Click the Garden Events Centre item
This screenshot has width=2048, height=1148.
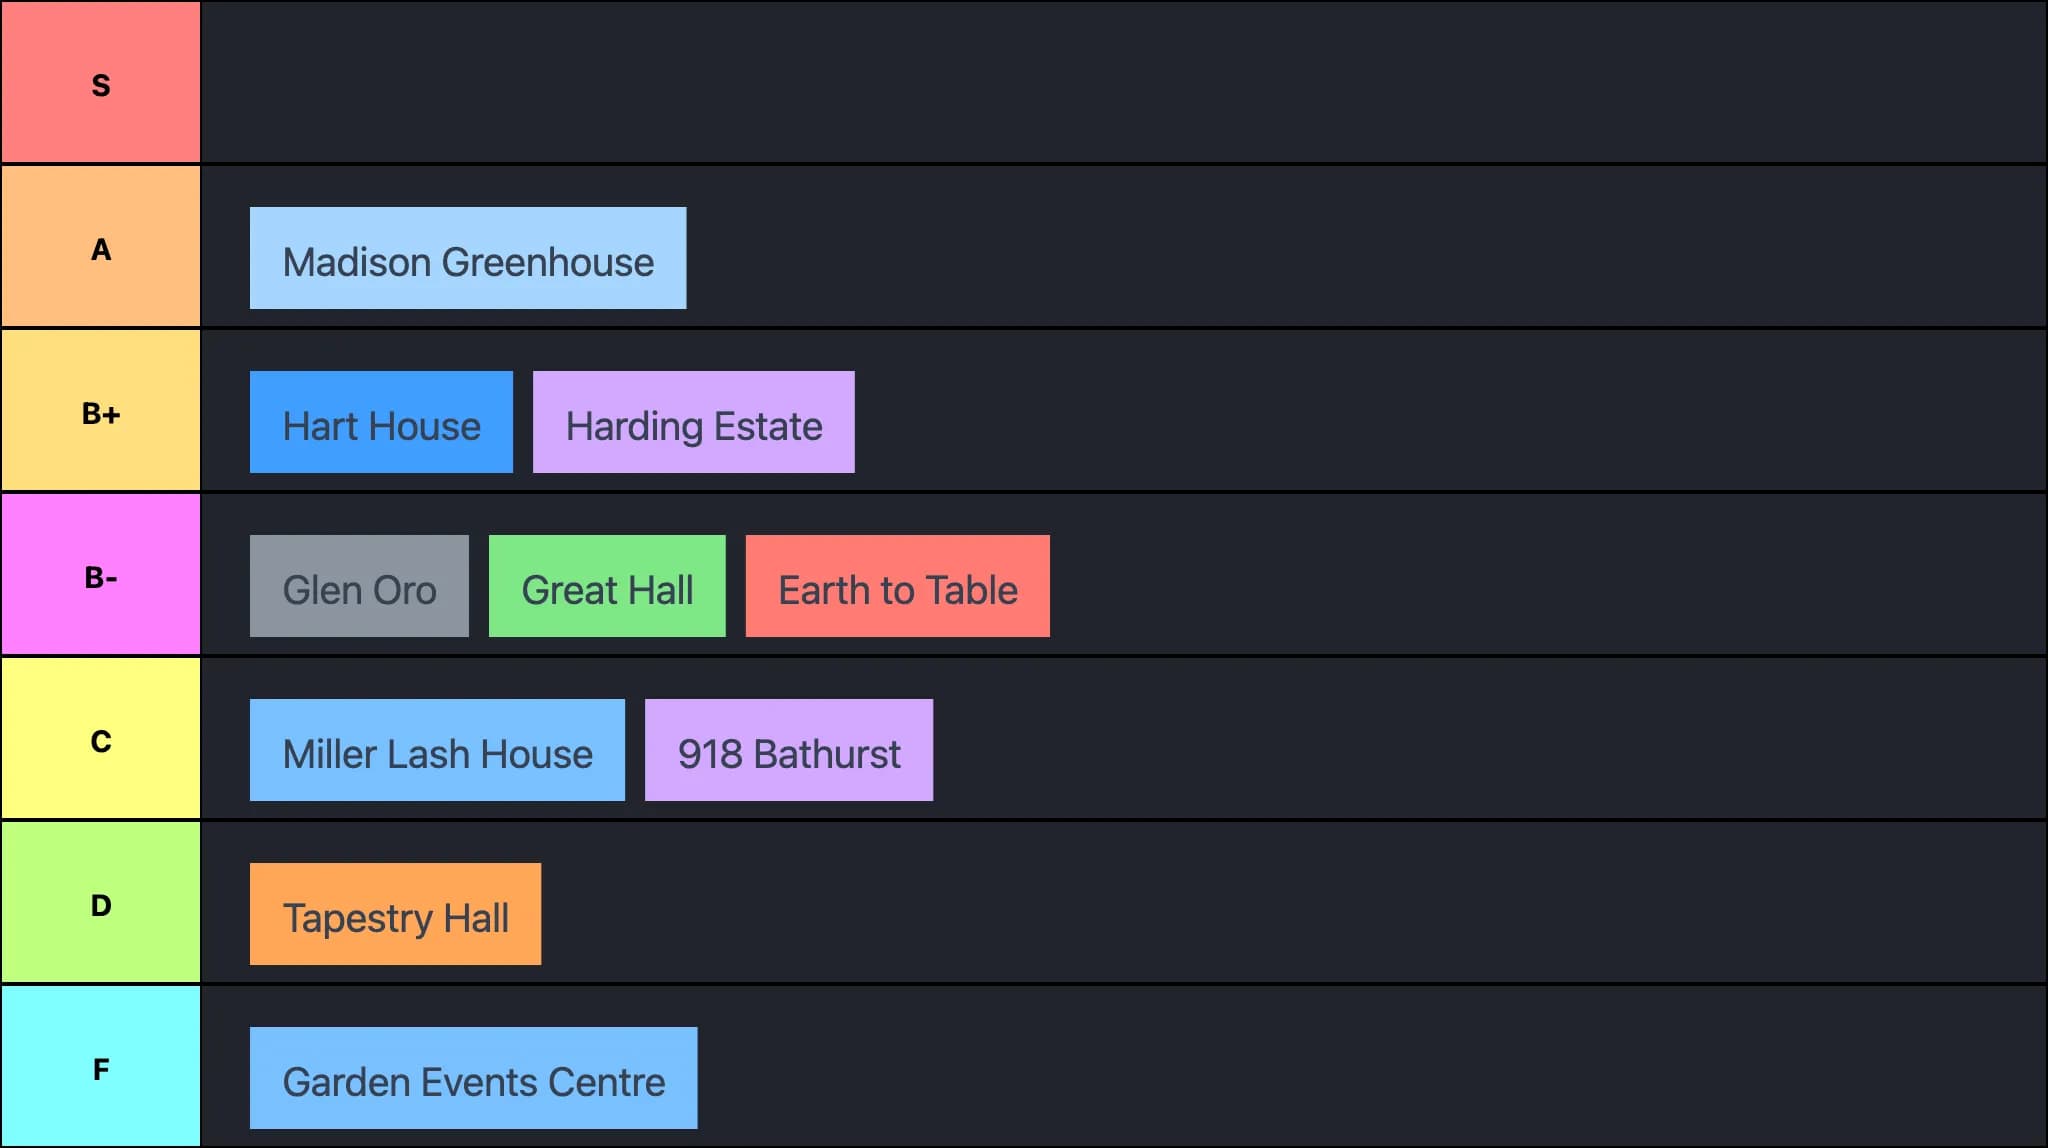click(473, 1078)
